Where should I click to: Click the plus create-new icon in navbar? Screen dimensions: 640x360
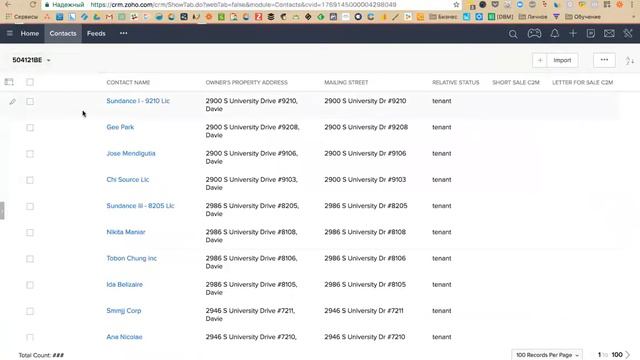point(573,33)
